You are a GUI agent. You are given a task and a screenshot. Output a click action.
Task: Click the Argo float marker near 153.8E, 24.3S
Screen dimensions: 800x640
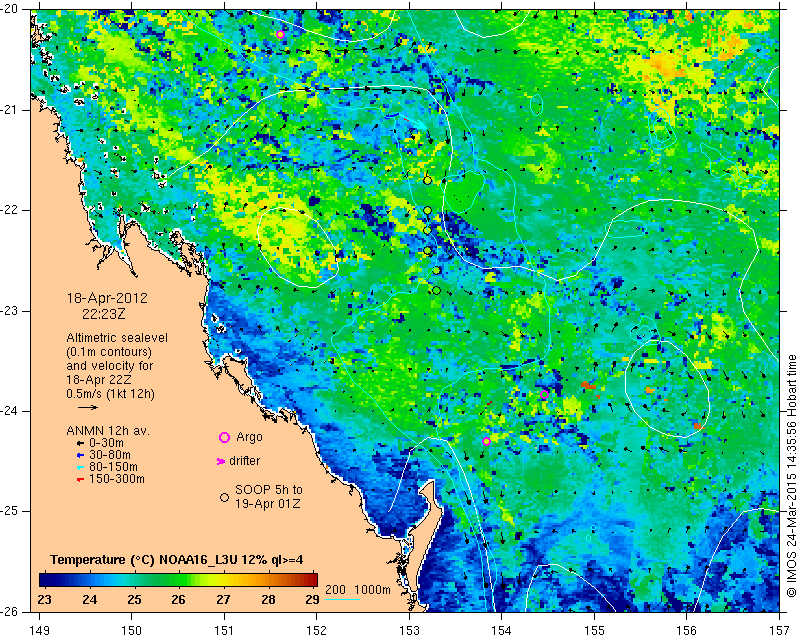pos(486,441)
